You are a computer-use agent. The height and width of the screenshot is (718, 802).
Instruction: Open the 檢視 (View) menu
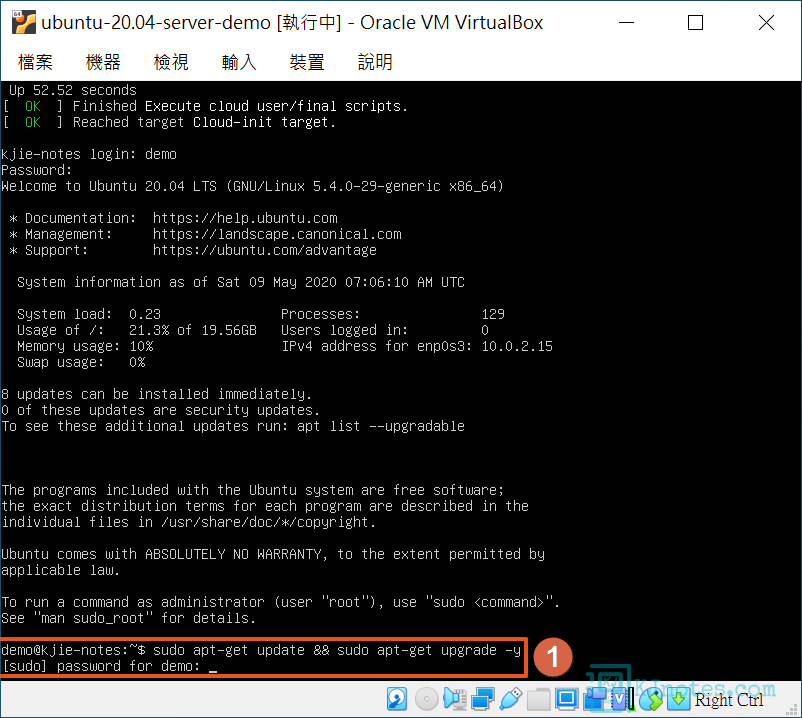(x=171, y=62)
